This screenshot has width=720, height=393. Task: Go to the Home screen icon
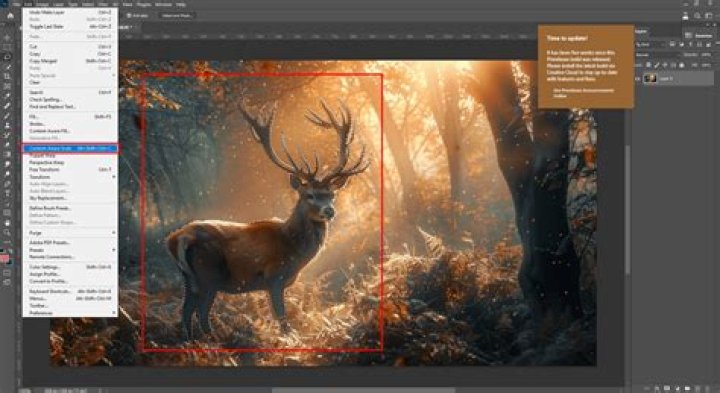(10, 15)
